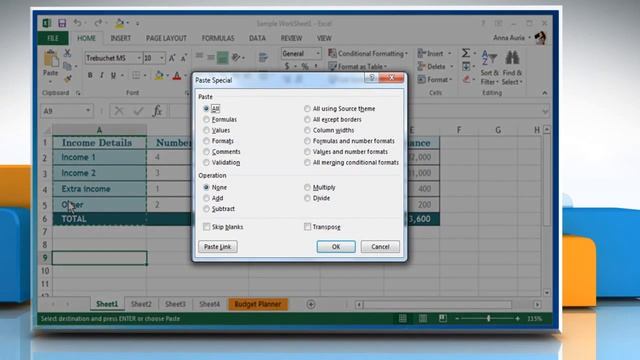Click the Orientation text angle icon
This screenshot has width=640, height=360.
pos(236,58)
